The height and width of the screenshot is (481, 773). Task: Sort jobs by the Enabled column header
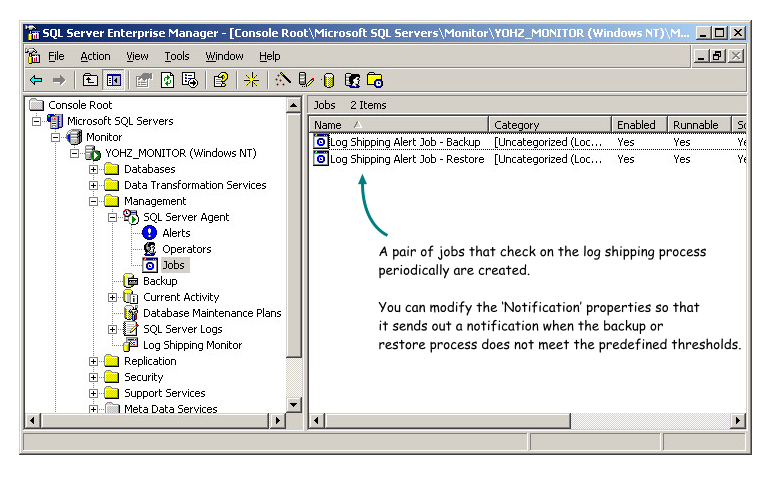[639, 125]
